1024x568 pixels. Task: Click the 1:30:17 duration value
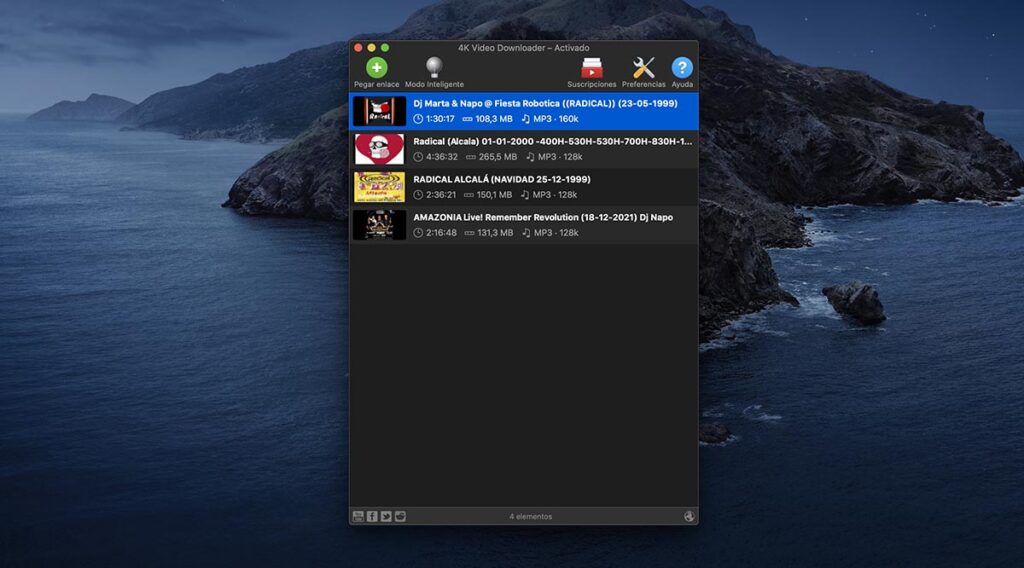pos(440,119)
